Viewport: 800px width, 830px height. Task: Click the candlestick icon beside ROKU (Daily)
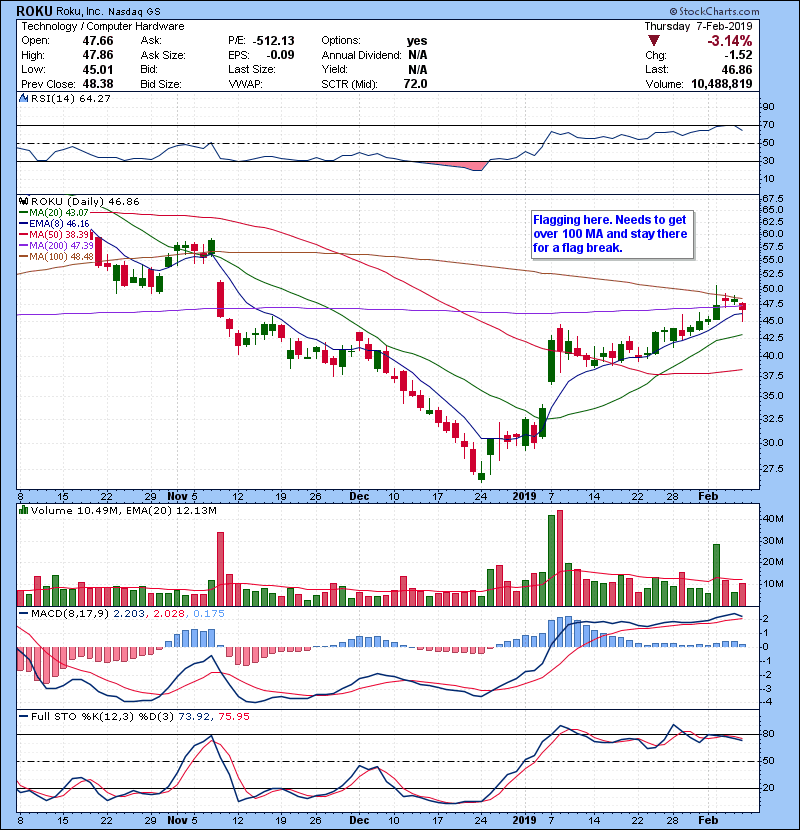[x=23, y=201]
